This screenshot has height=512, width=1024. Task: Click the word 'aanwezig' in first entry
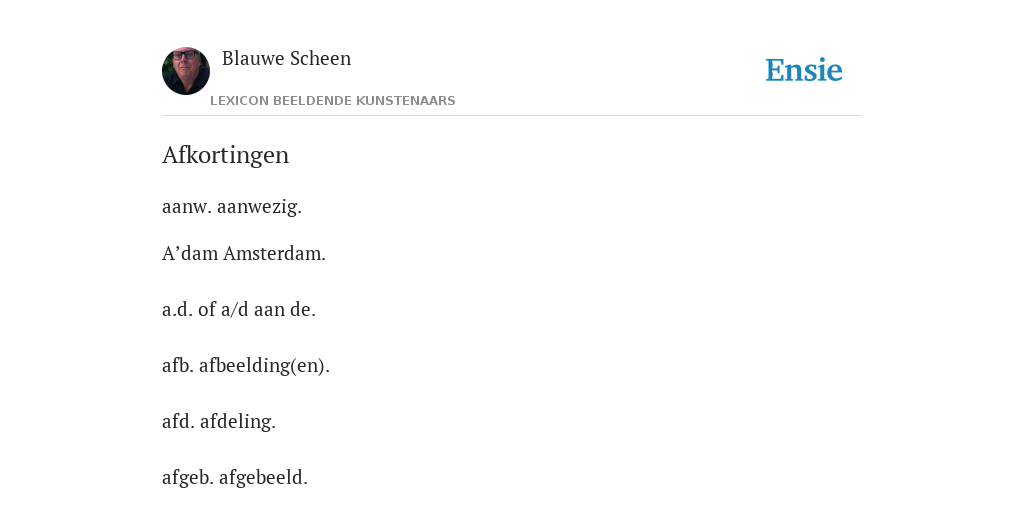pos(259,207)
